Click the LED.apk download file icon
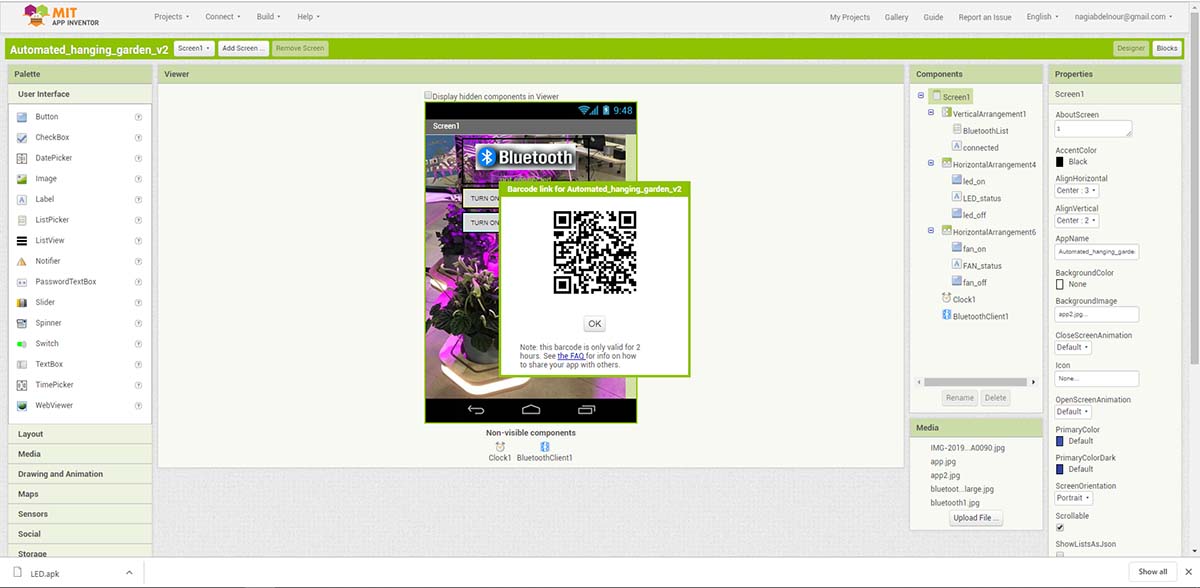 coord(17,572)
